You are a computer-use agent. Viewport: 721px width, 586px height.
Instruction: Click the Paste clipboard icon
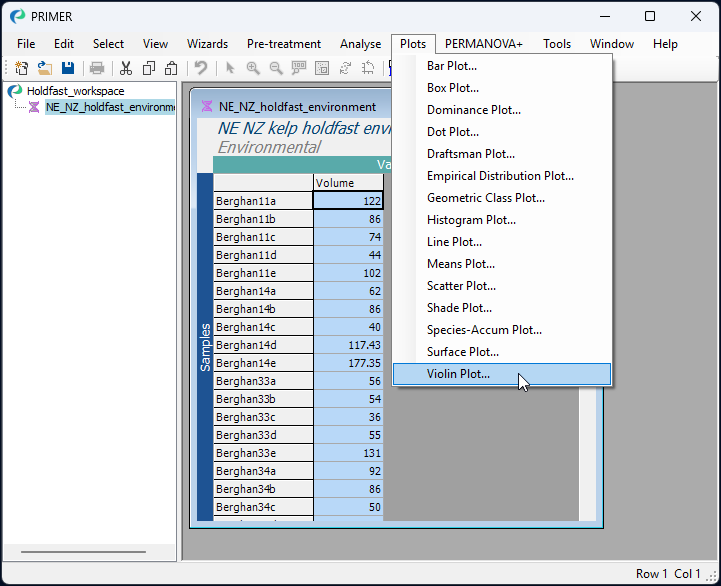(171, 68)
